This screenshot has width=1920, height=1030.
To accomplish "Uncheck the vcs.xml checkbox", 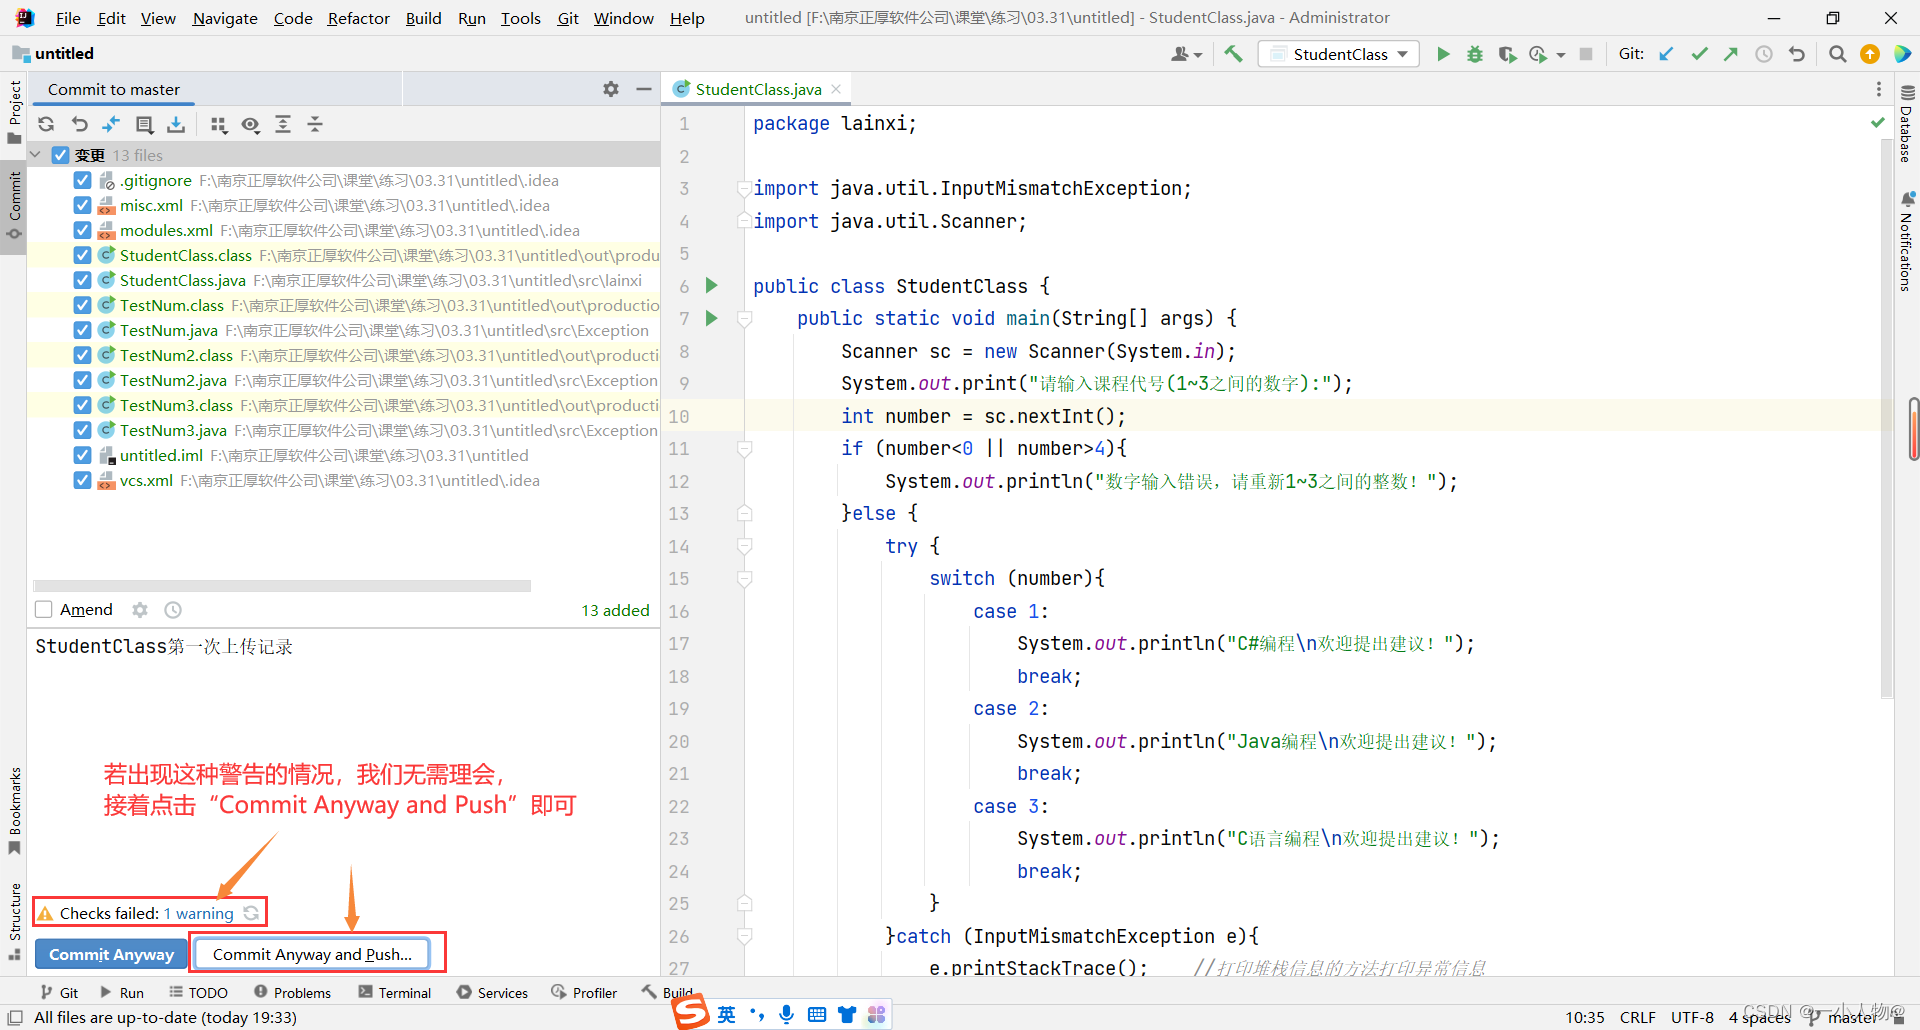I will 83,480.
